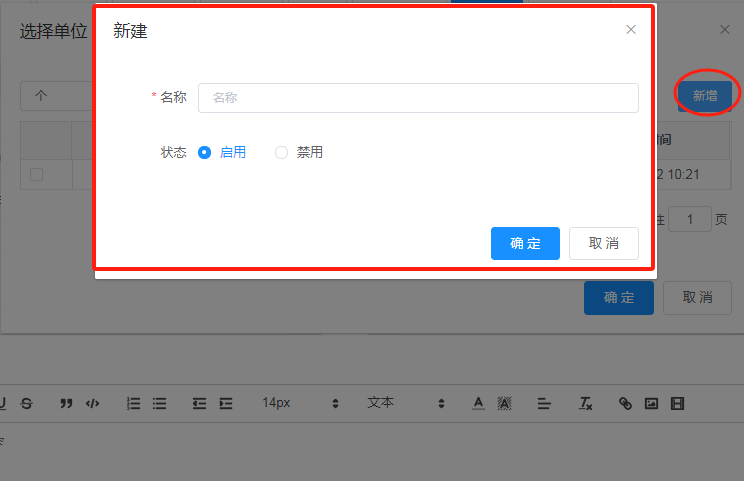Select the 禁用 radio option
The height and width of the screenshot is (481, 744).
[281, 153]
